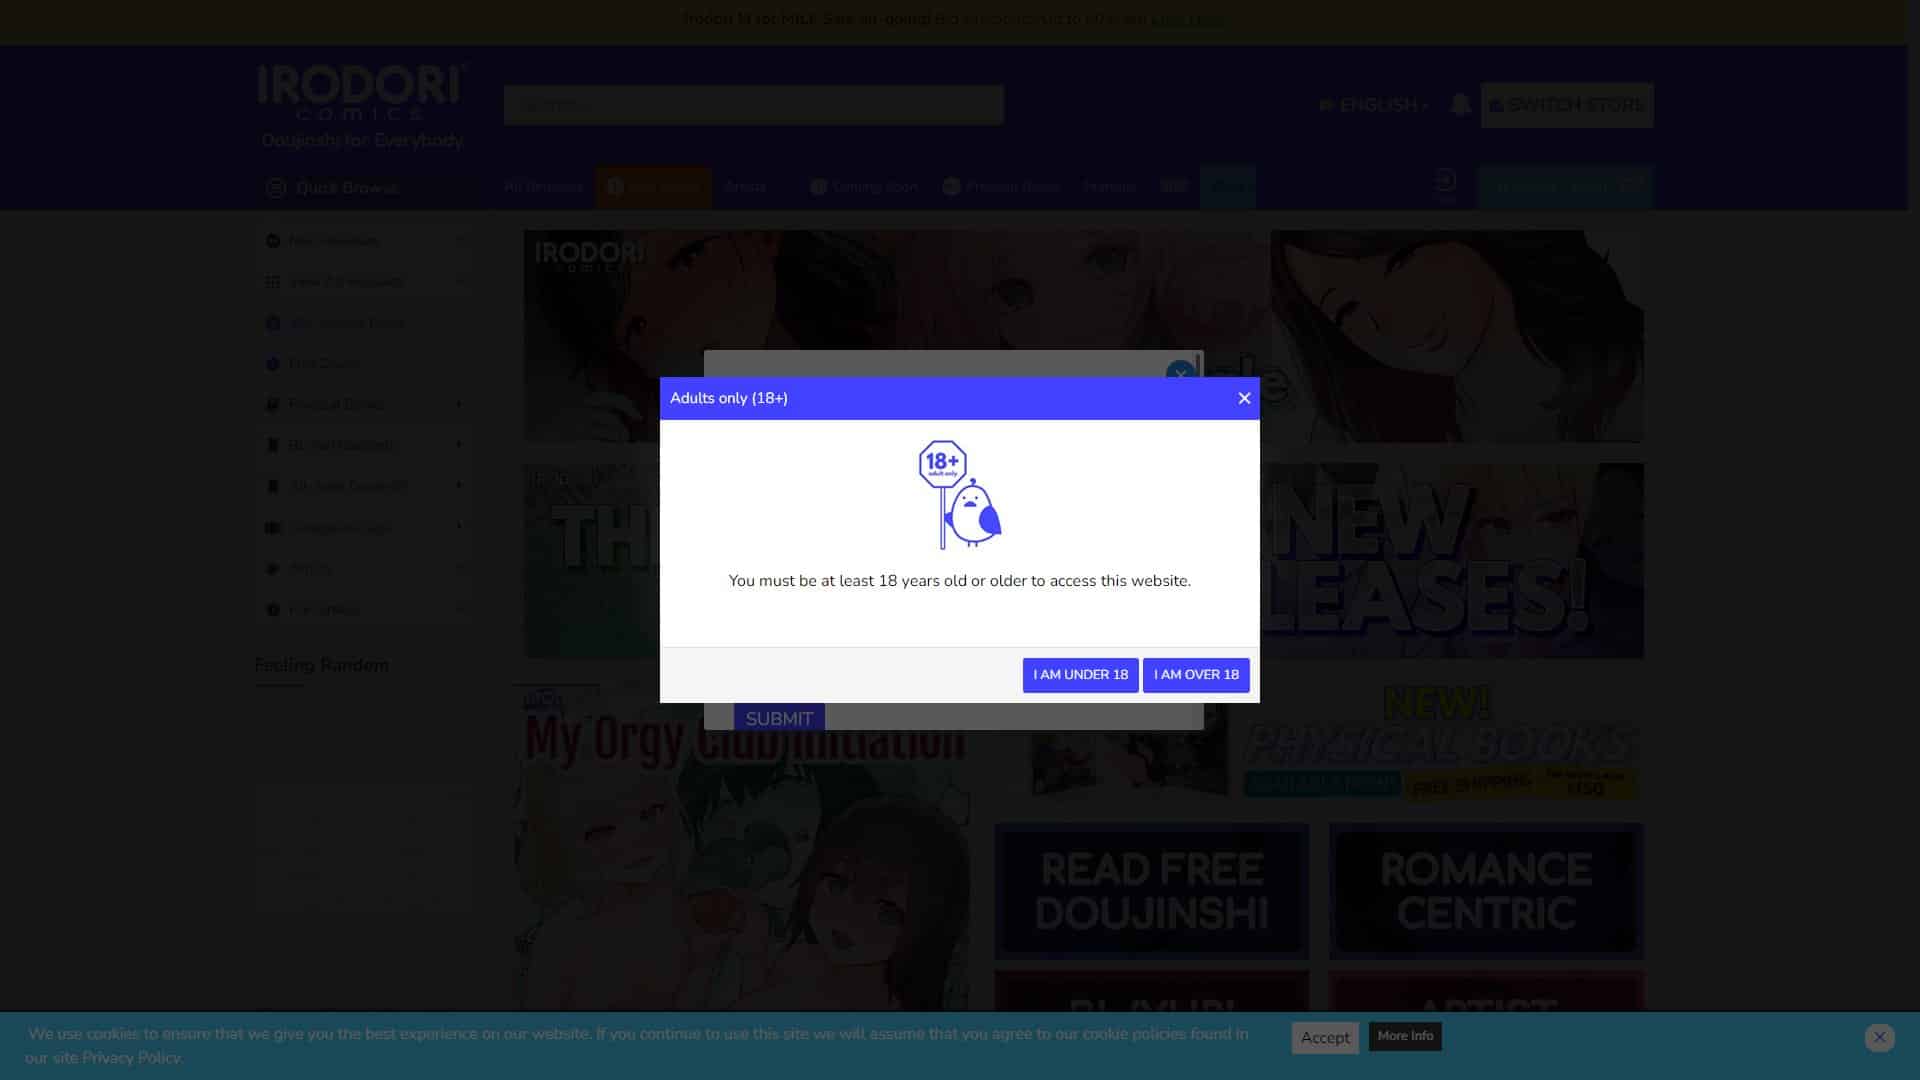Click the search input field in the header
1920x1080 pixels.
754,104
